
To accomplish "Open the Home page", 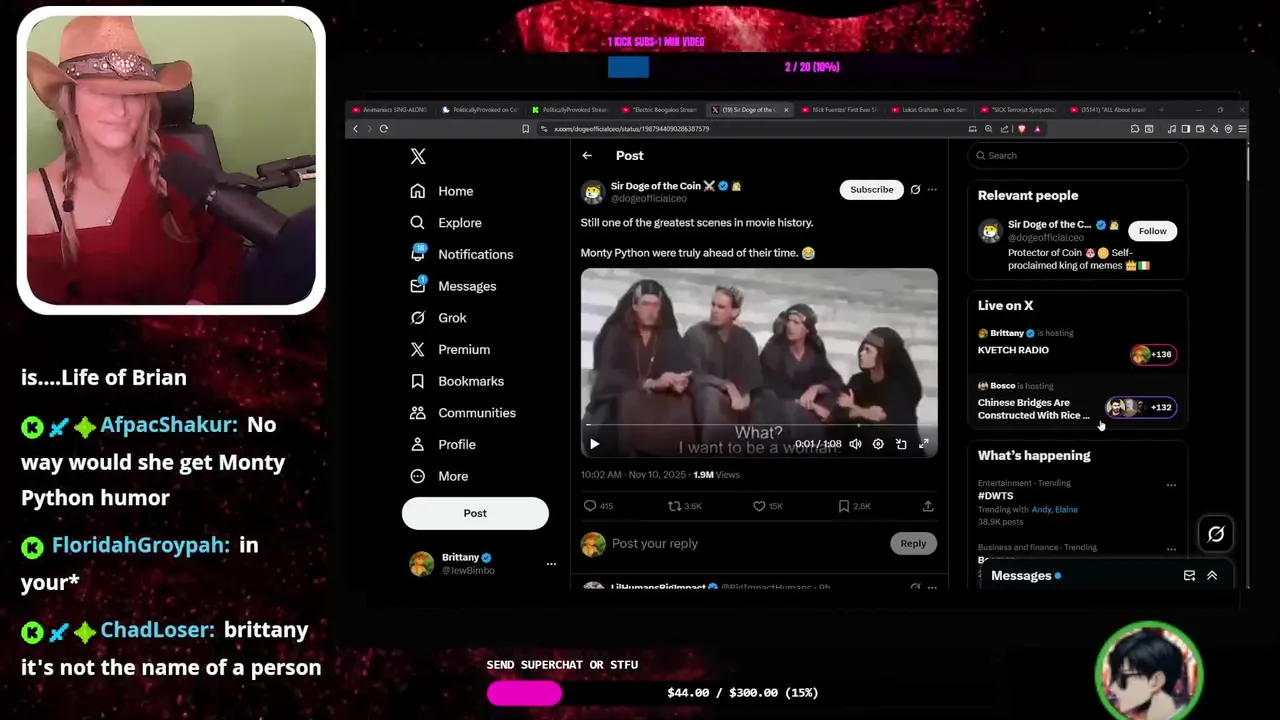I will pos(442,191).
